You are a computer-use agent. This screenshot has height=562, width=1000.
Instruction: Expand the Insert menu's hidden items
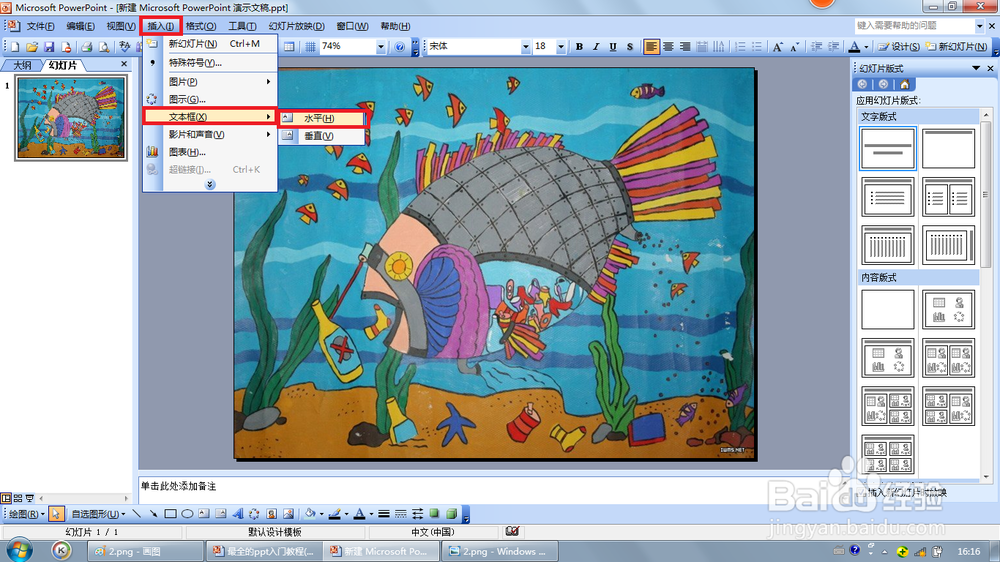pyautogui.click(x=210, y=184)
